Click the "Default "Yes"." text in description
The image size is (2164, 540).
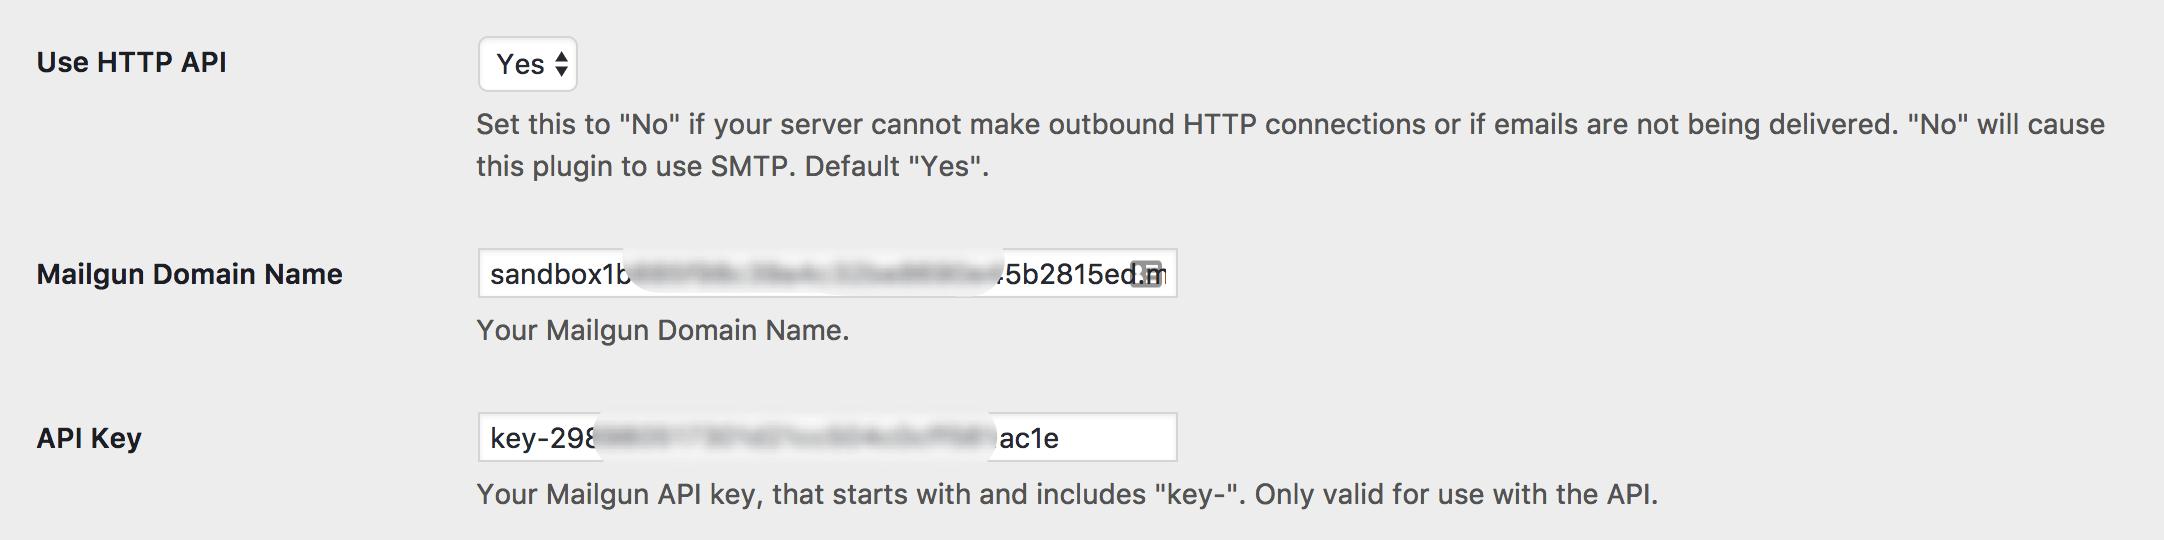click(896, 166)
